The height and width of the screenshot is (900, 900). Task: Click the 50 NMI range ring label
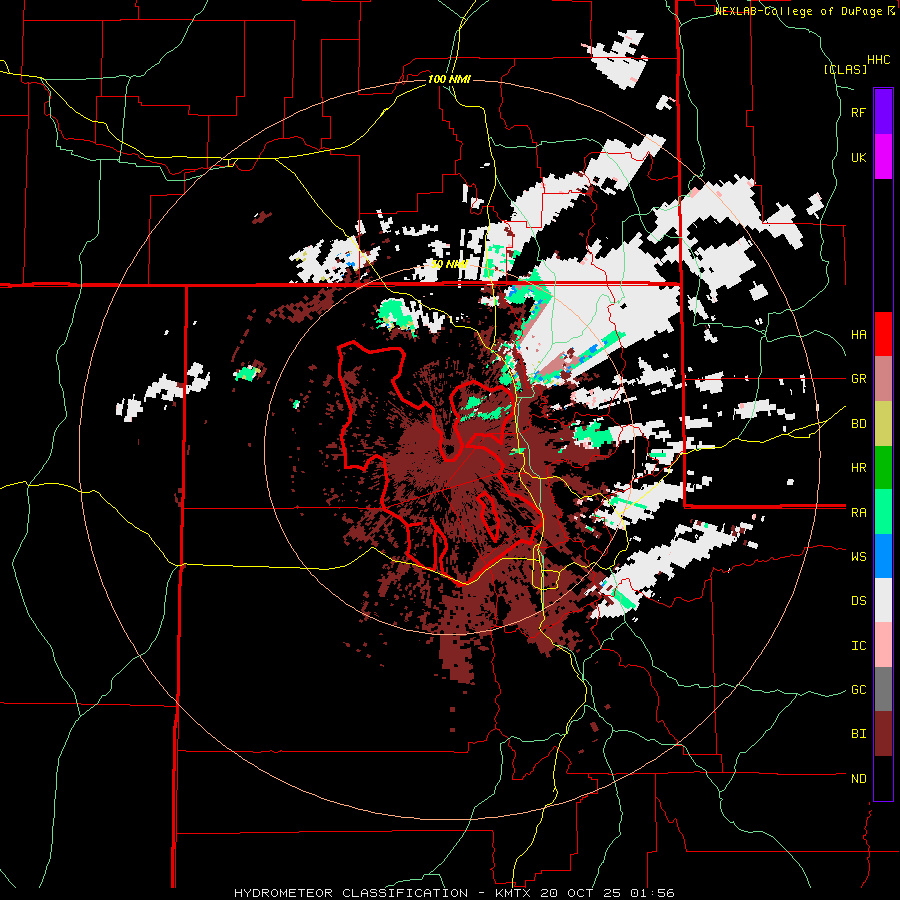pos(449,265)
